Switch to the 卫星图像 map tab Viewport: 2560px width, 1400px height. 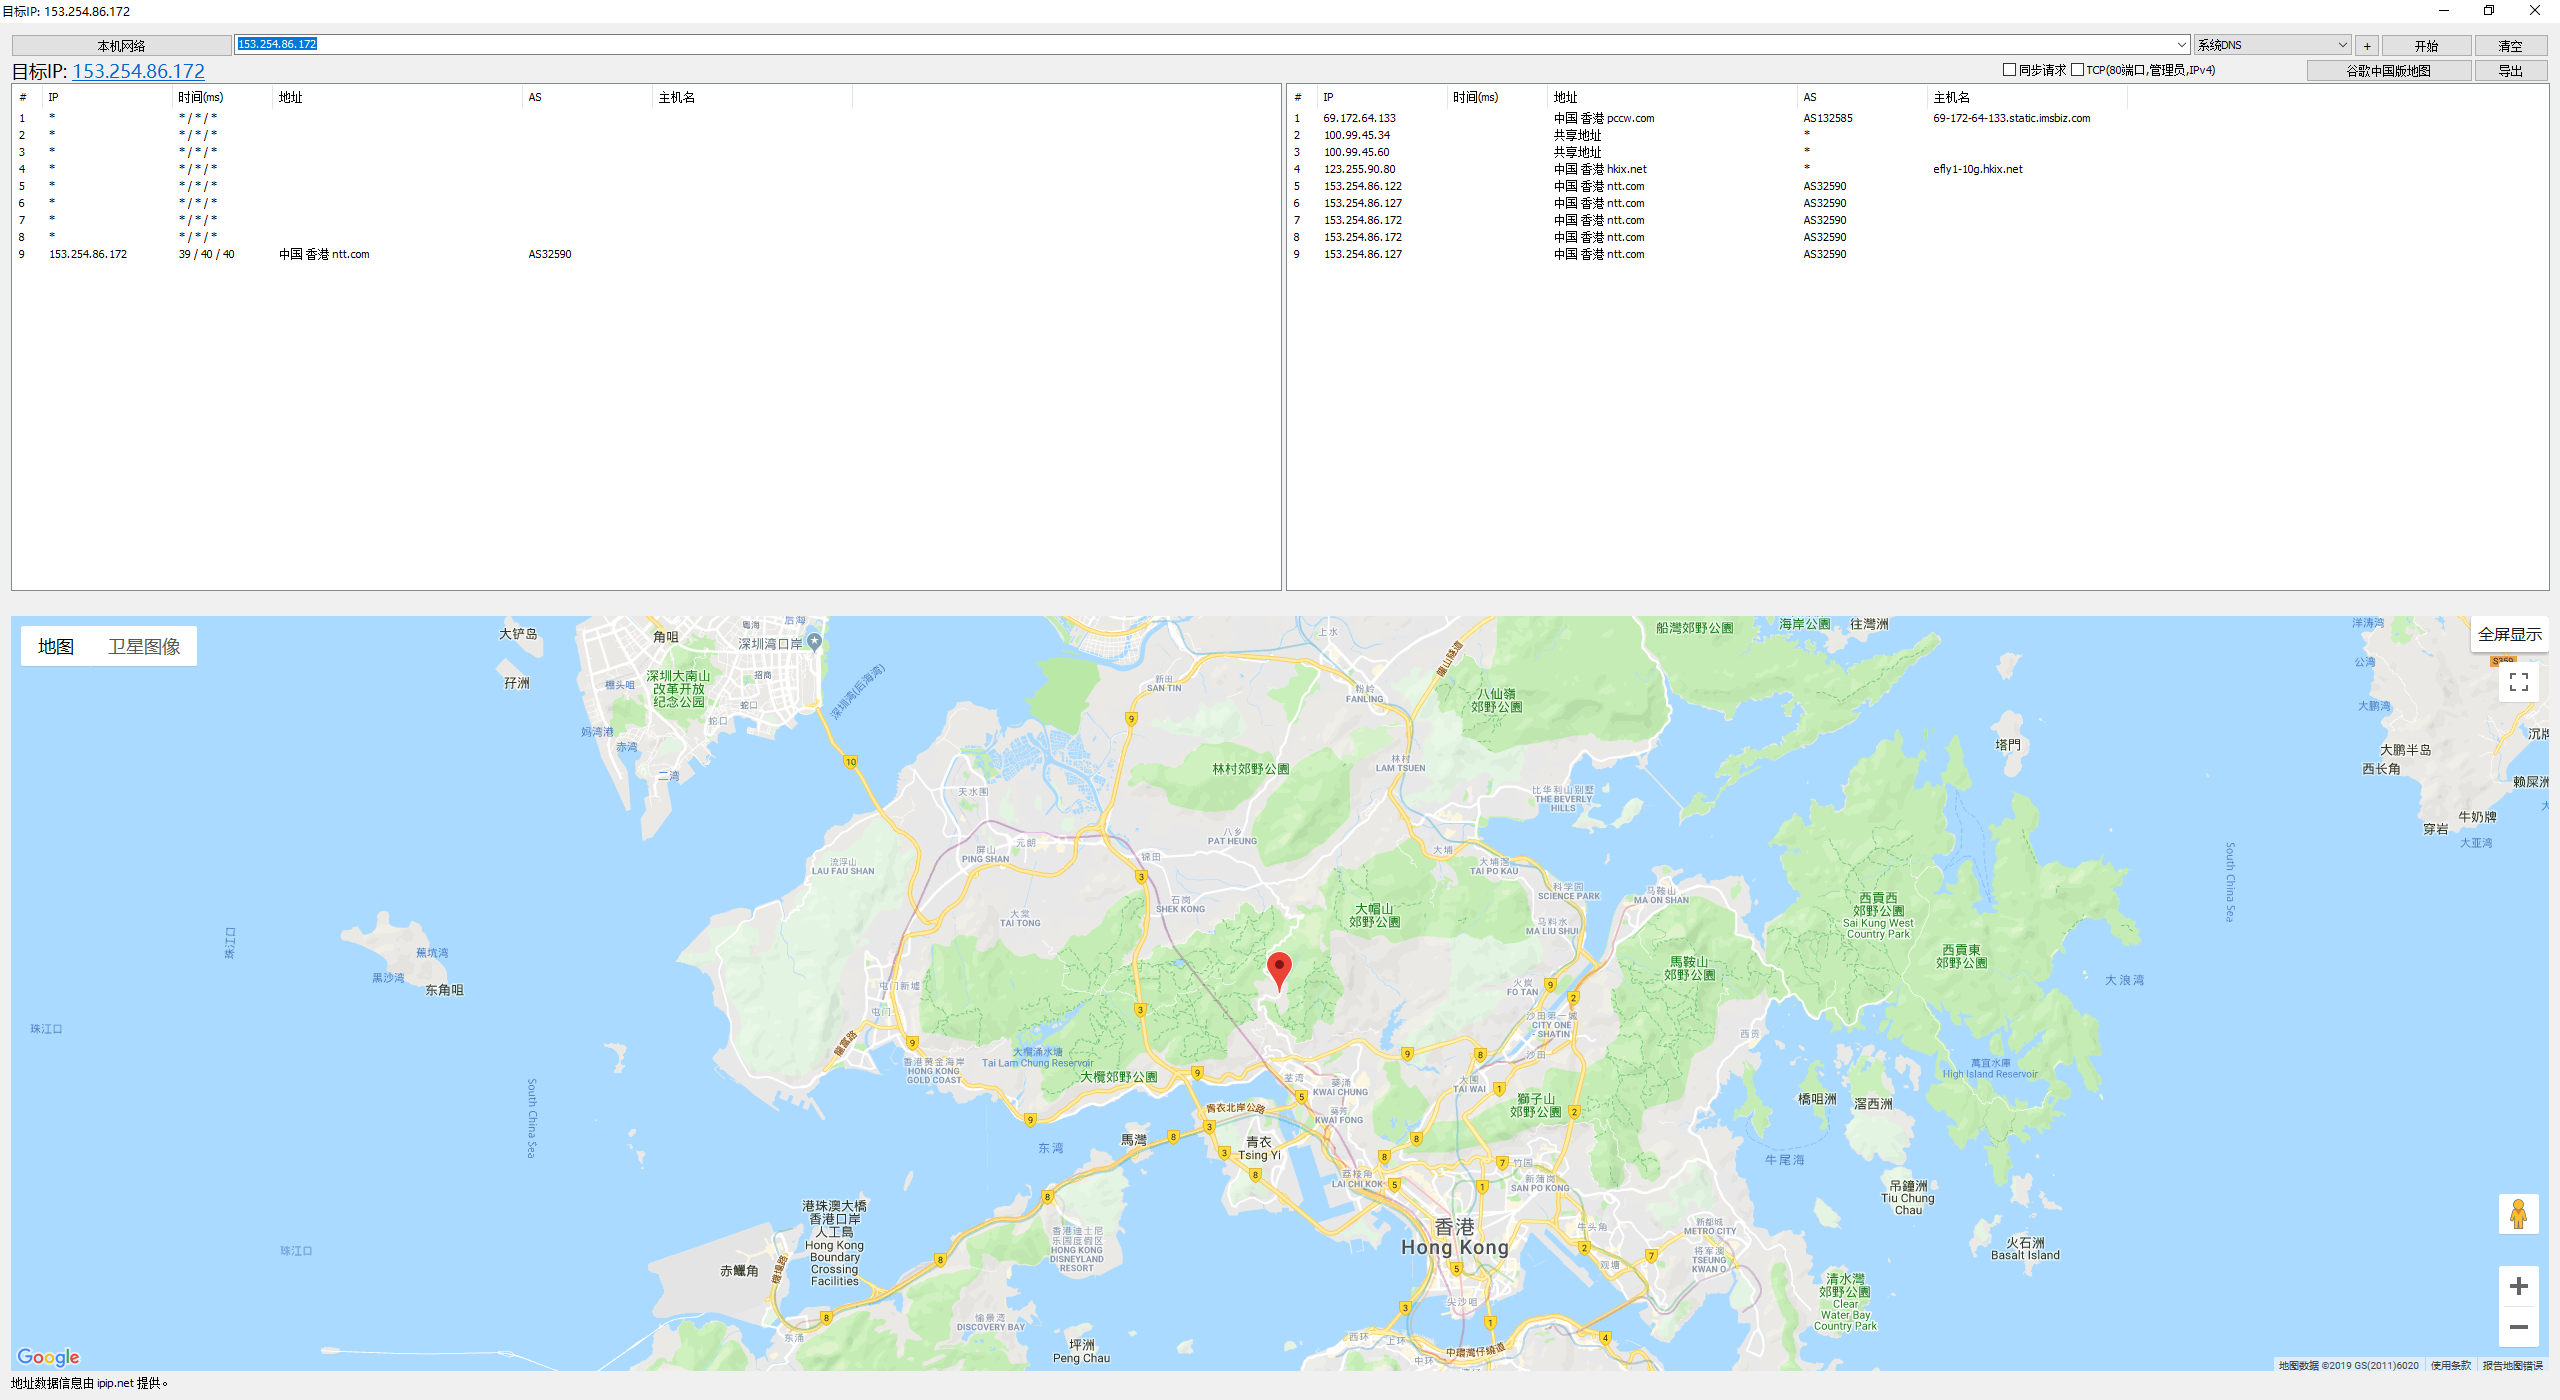[144, 646]
